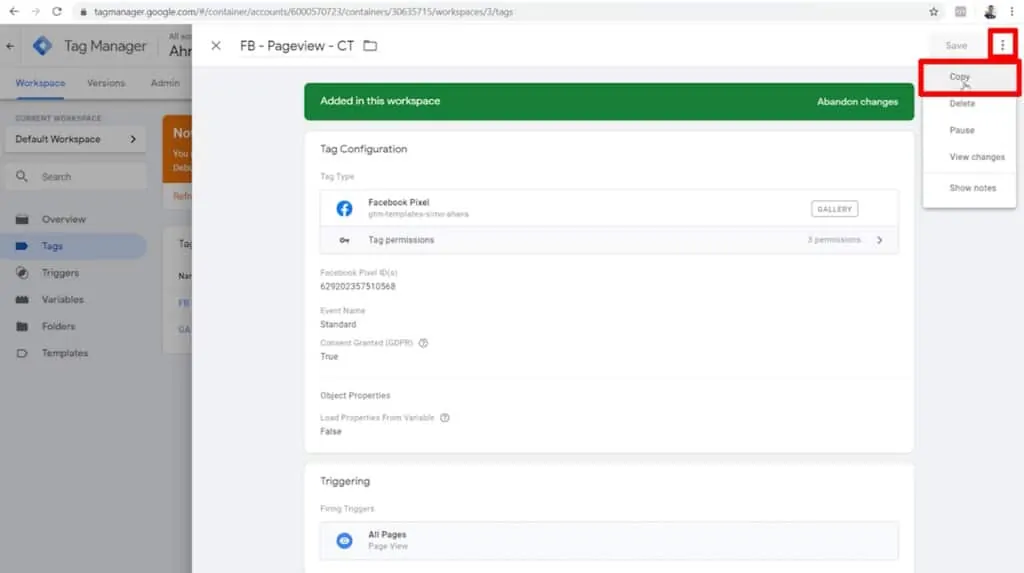This screenshot has width=1024, height=573.
Task: Choose Delete from the dropdown menu
Action: pos(969,104)
